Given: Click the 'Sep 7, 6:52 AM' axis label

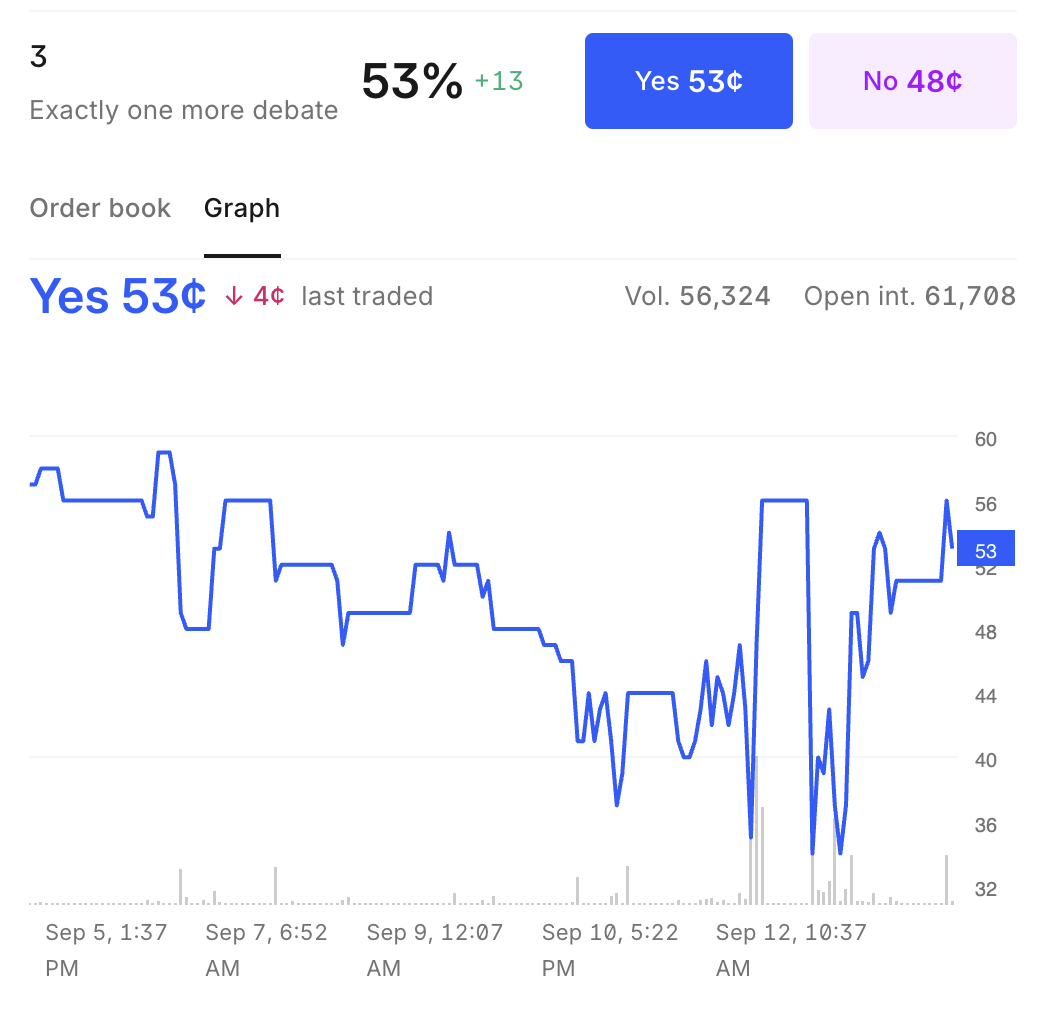Looking at the screenshot, I should (266, 950).
